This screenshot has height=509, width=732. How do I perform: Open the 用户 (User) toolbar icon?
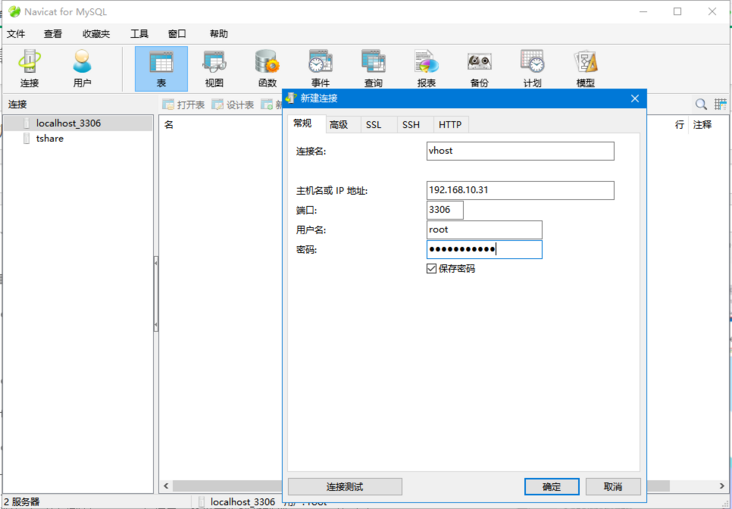(82, 69)
